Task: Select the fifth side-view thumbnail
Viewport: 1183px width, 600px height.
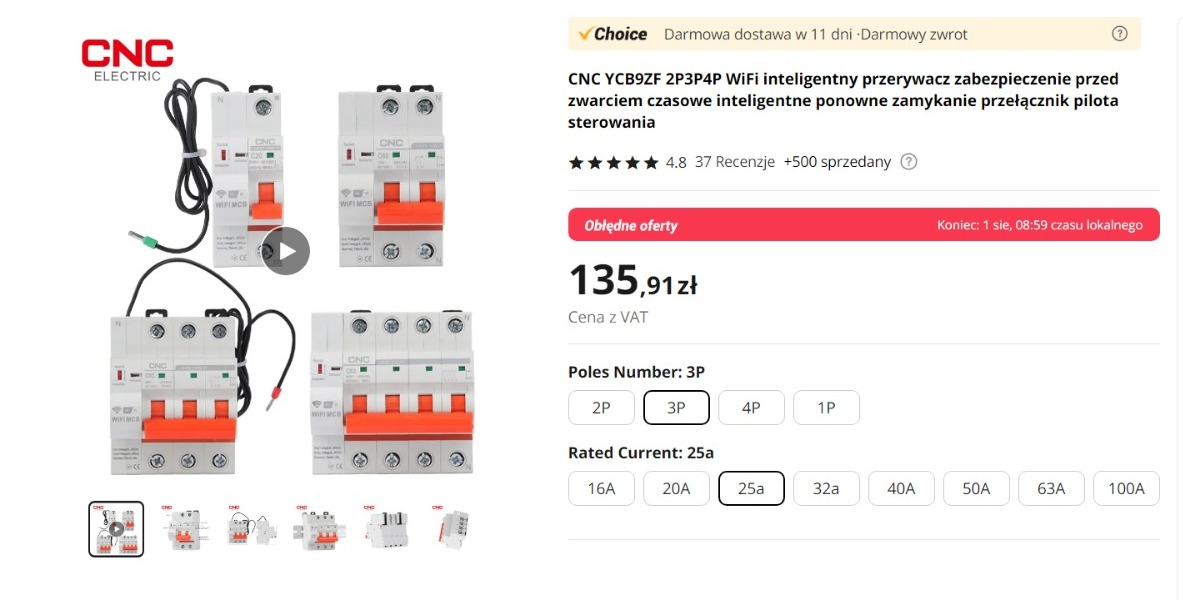Action: [x=386, y=529]
